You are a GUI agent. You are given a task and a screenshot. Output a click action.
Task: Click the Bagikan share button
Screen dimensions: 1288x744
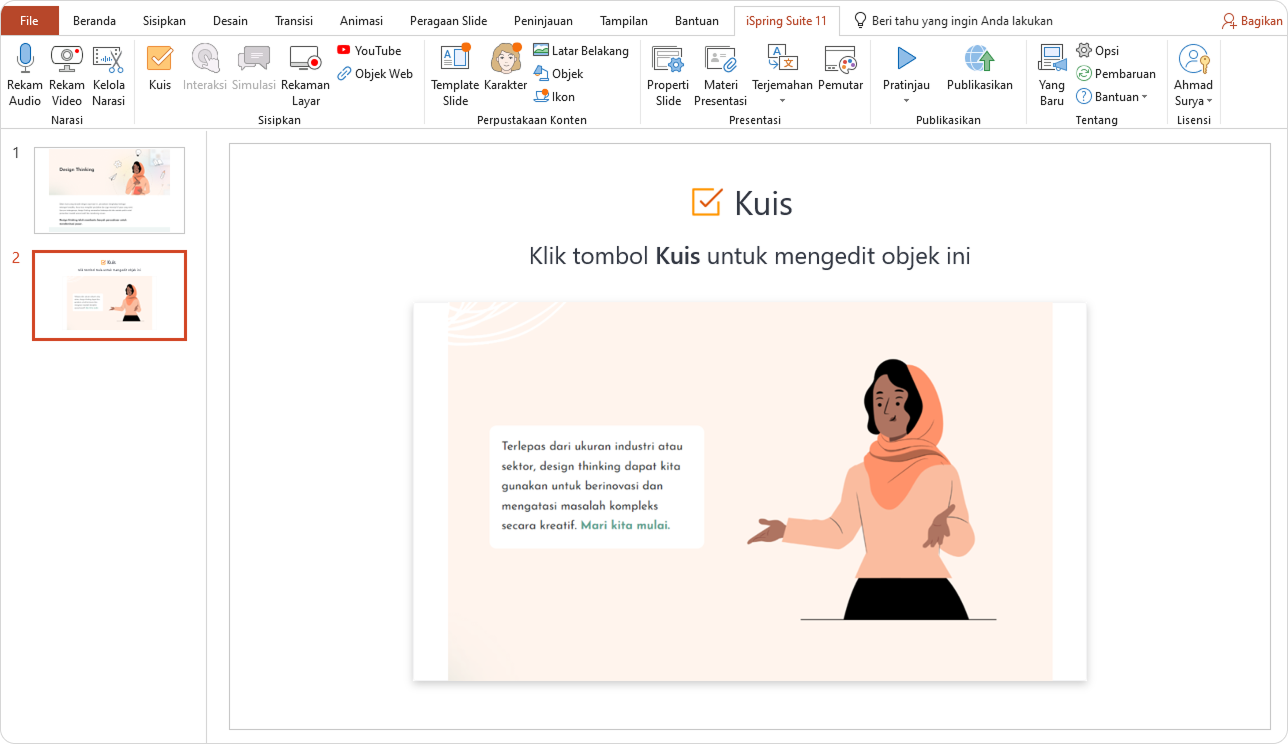1252,21
